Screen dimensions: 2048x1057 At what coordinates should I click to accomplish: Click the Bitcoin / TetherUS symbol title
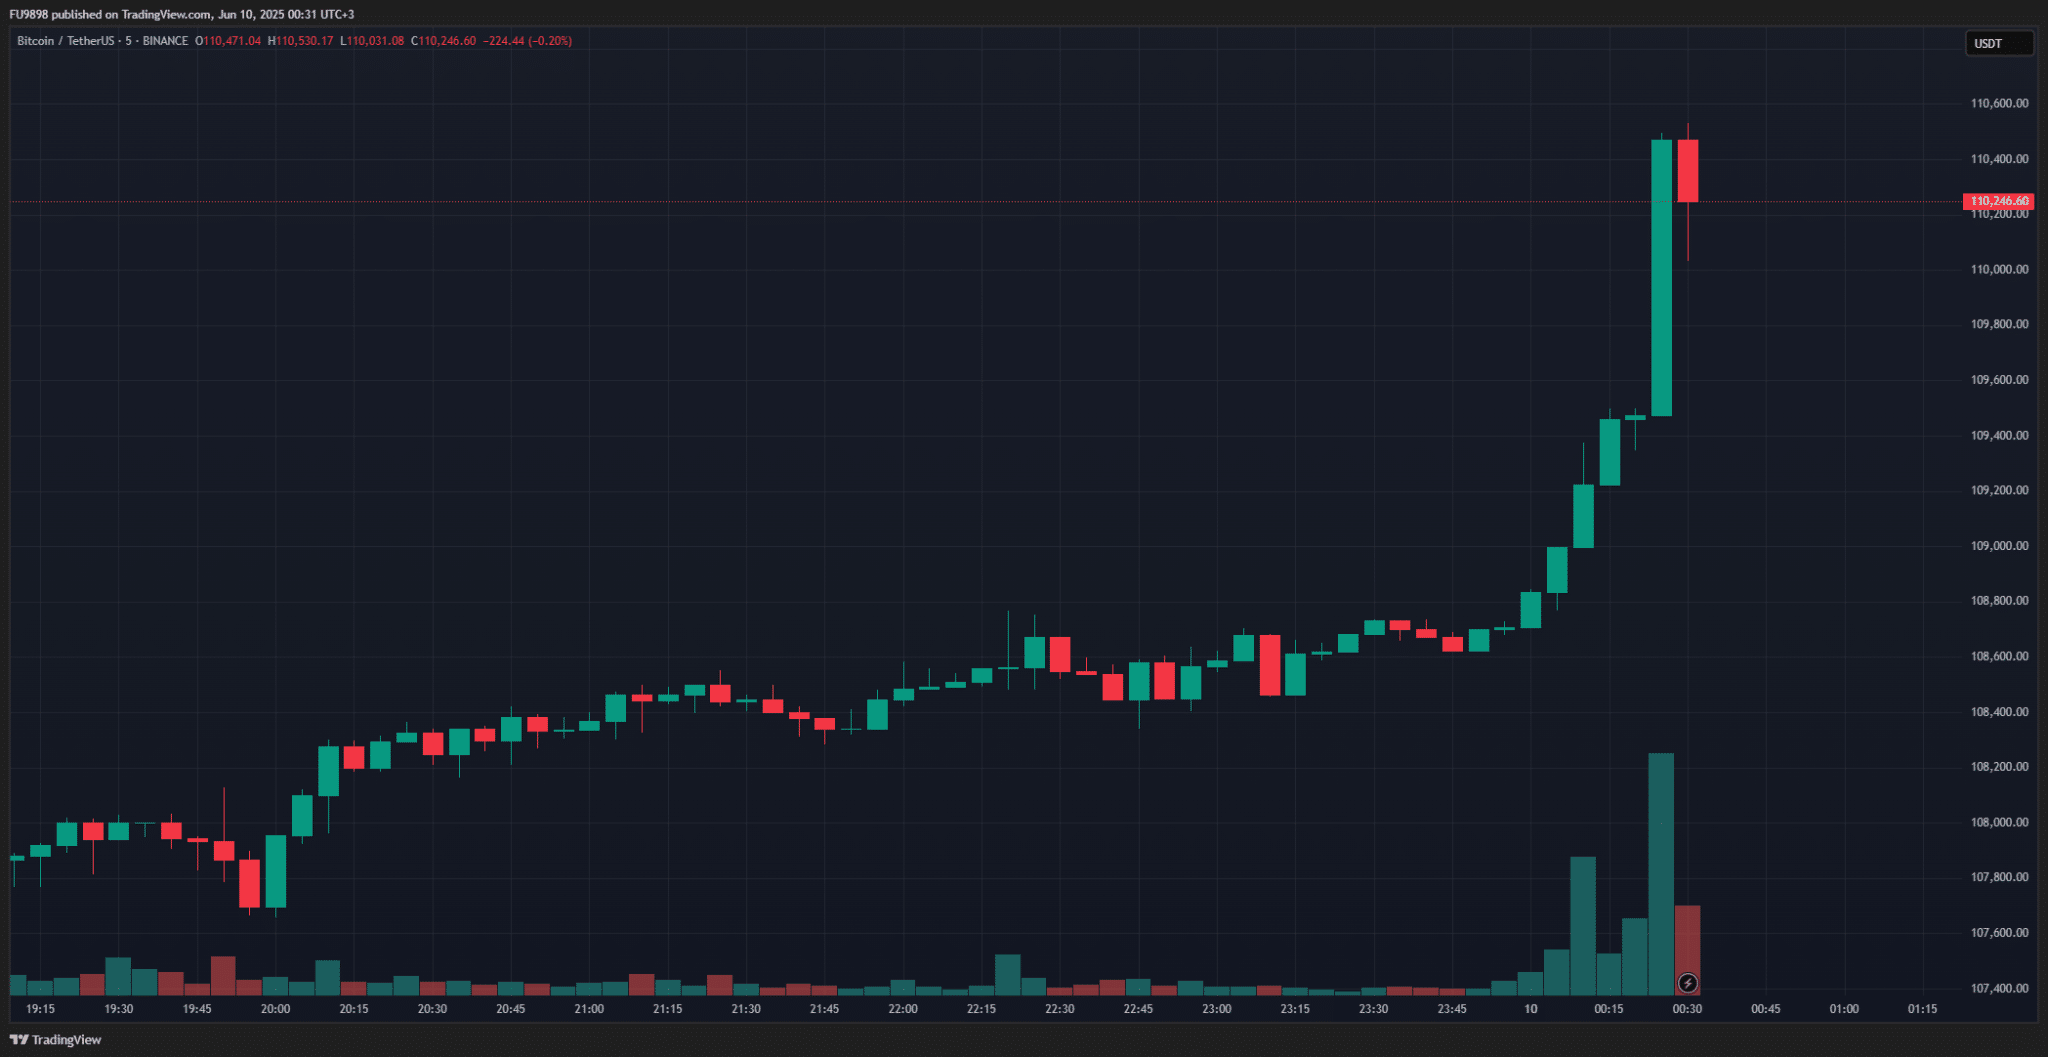point(65,41)
